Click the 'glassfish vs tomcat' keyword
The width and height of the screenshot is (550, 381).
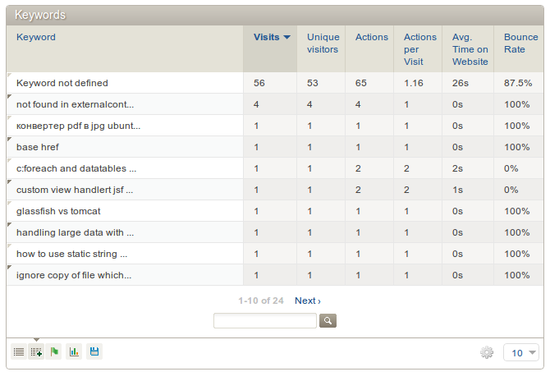point(58,211)
